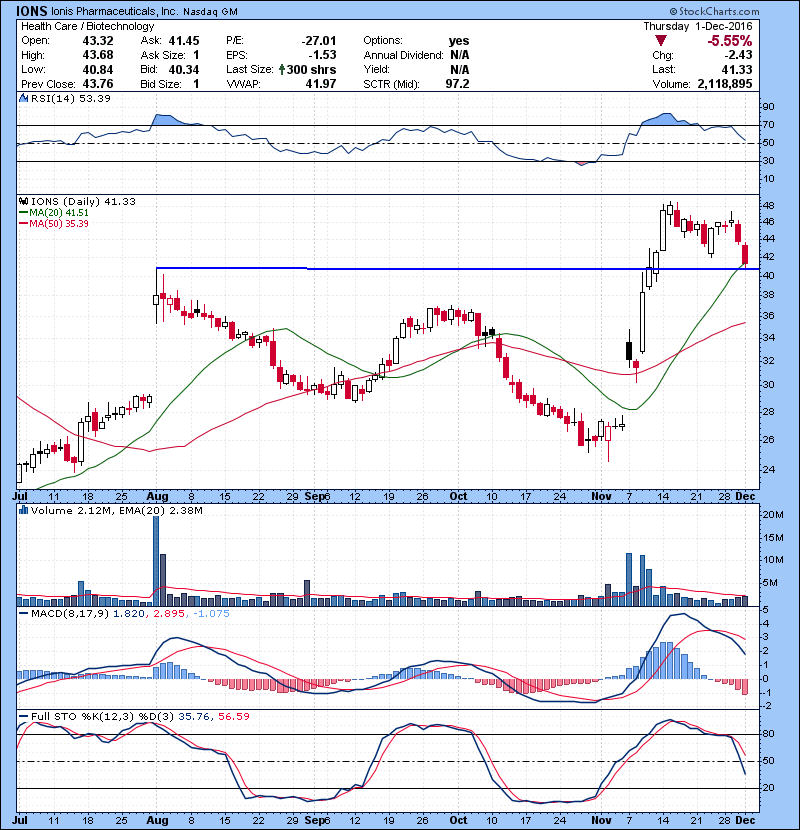800x830 pixels.
Task: Click the Last price 41.33 in the header
Action: [x=737, y=69]
